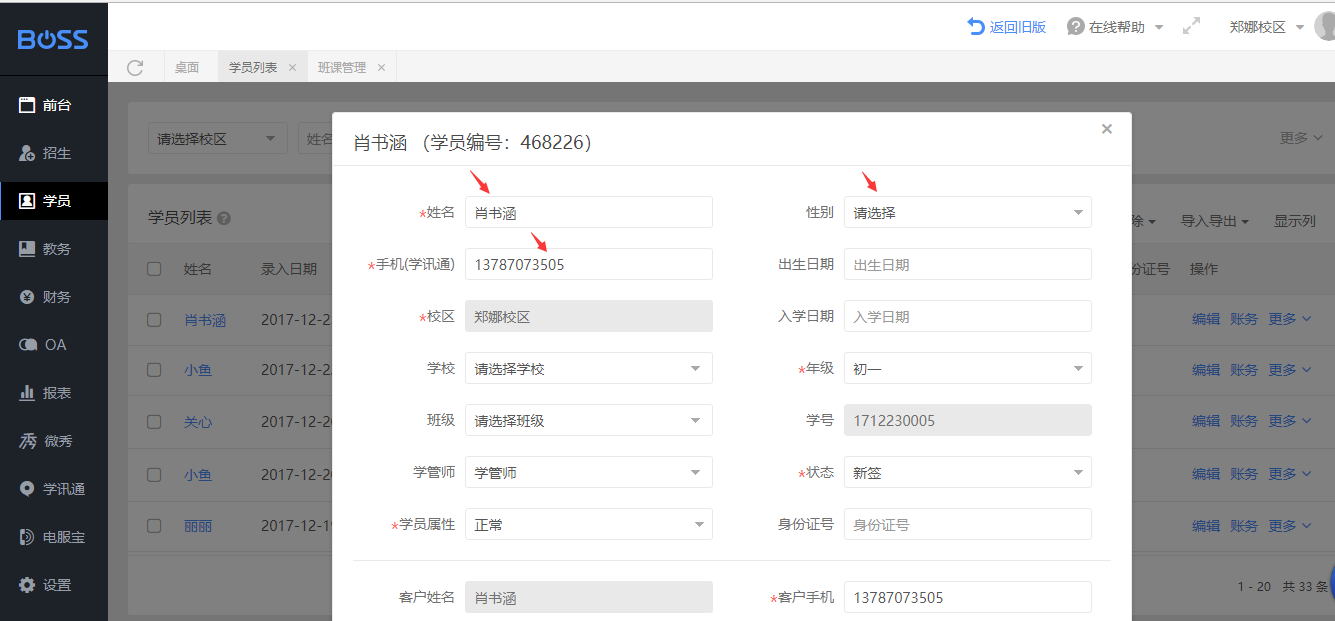Screen dimensions: 1335x621
Task: Expand 更多 filter options at top right
Action: (1301, 138)
